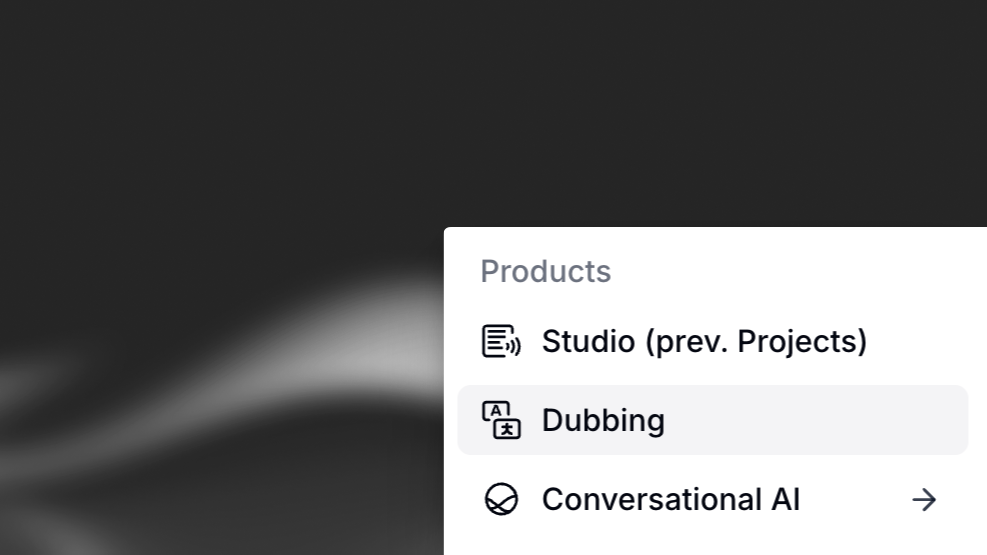
Task: Click empty space right of Dubbing label
Action: [x=820, y=420]
